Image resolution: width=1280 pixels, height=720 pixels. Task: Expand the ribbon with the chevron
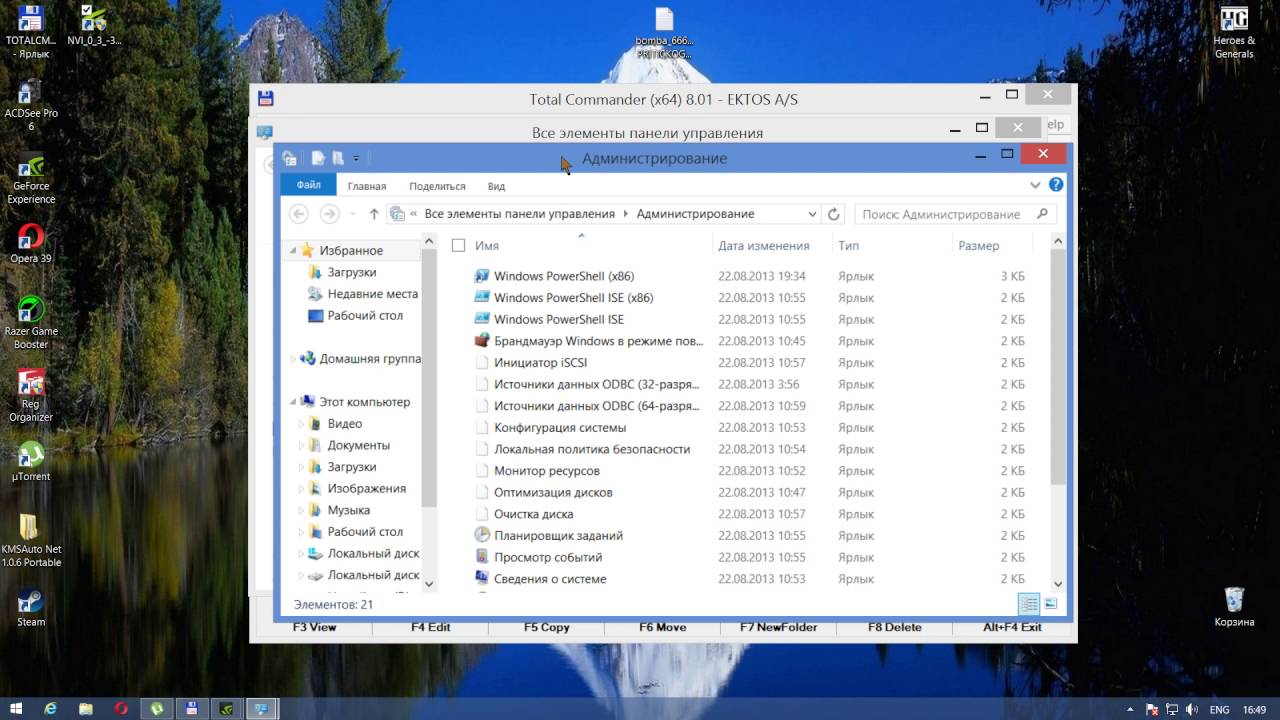coord(1035,185)
